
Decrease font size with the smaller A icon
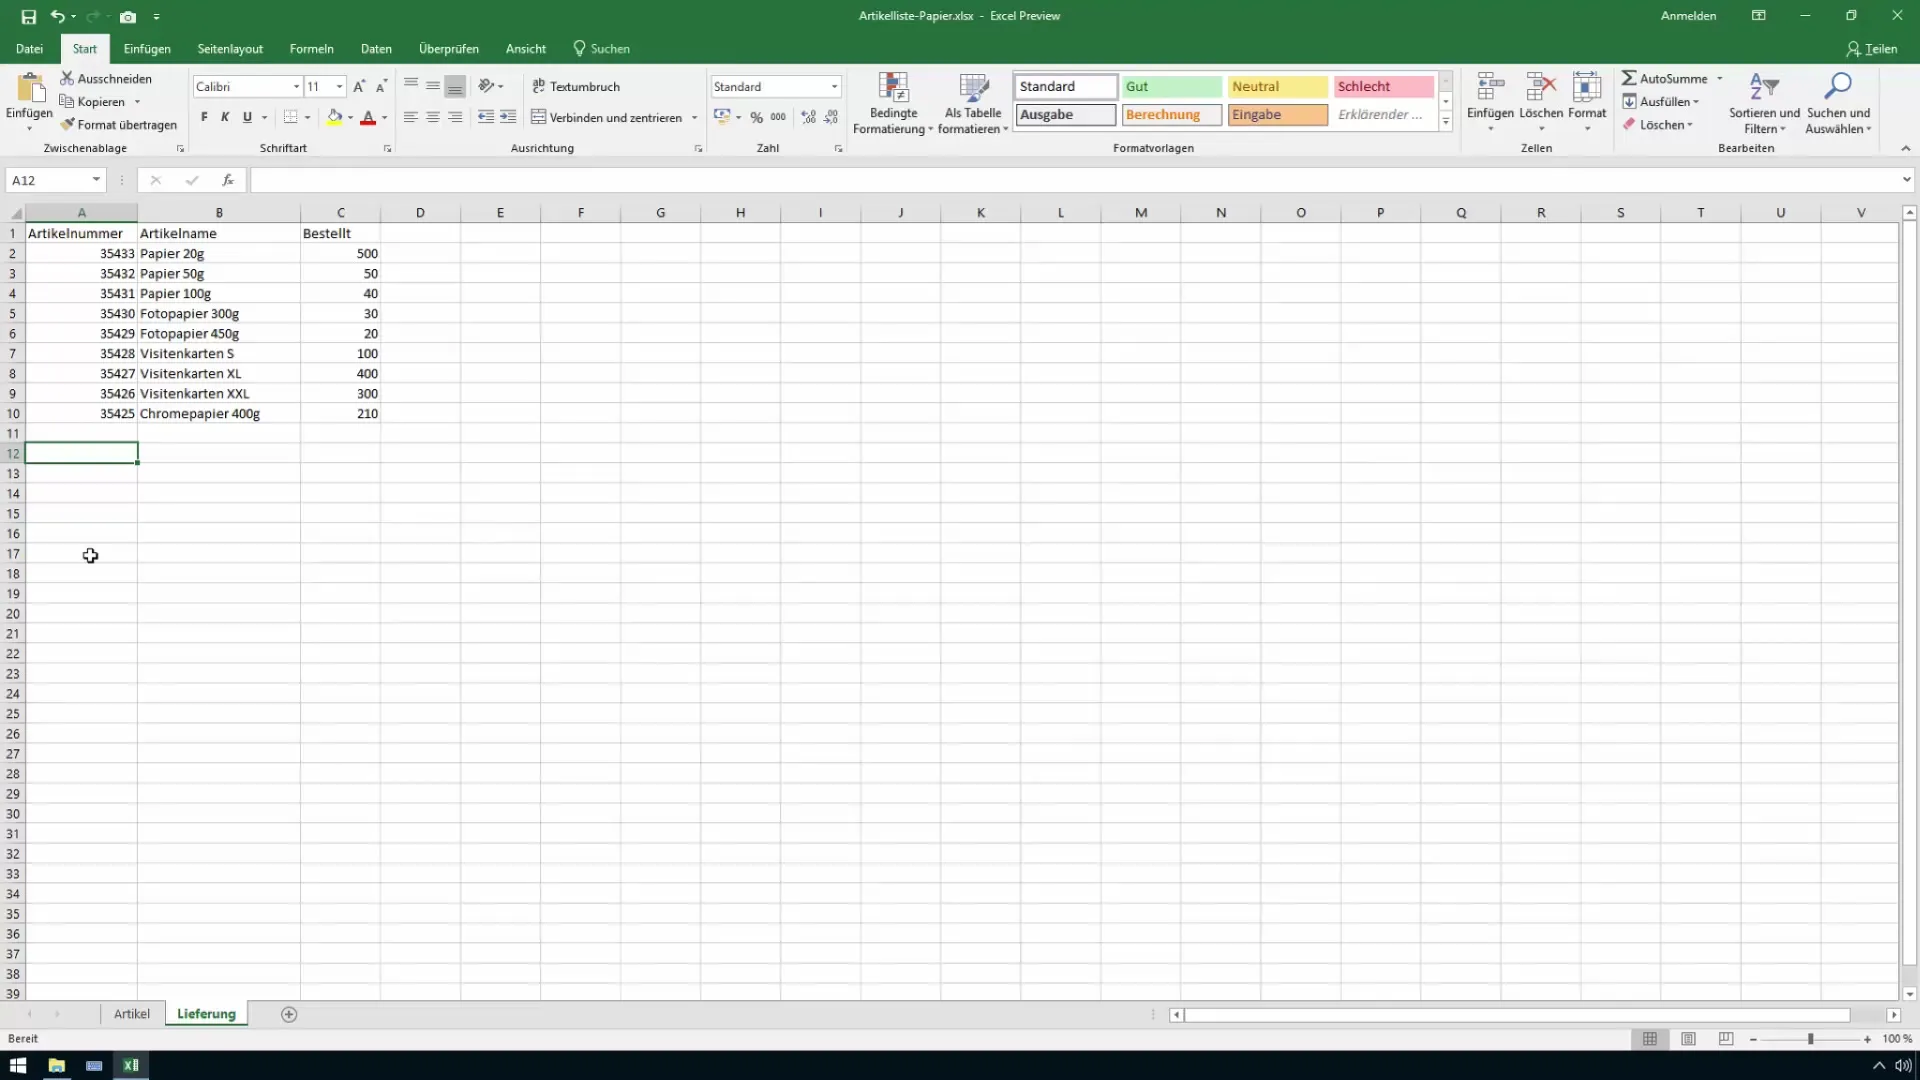coord(381,87)
